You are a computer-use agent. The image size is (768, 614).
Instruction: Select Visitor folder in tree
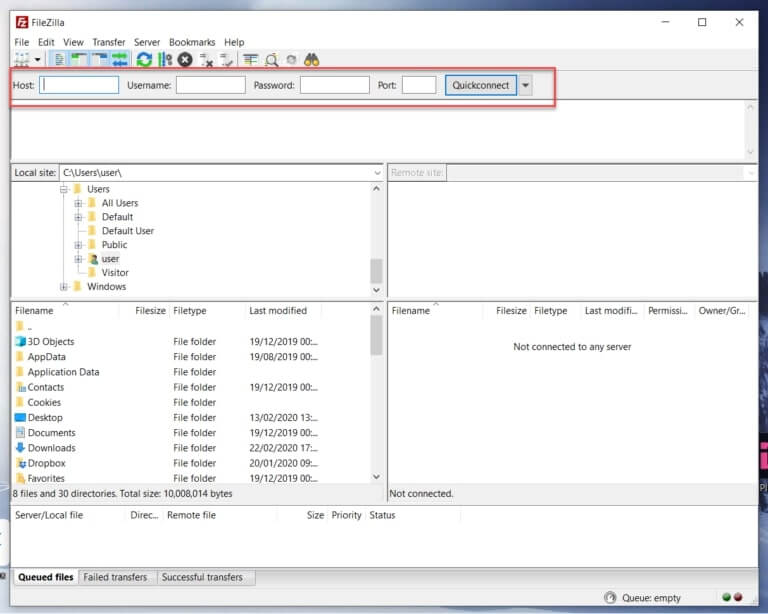pos(115,273)
